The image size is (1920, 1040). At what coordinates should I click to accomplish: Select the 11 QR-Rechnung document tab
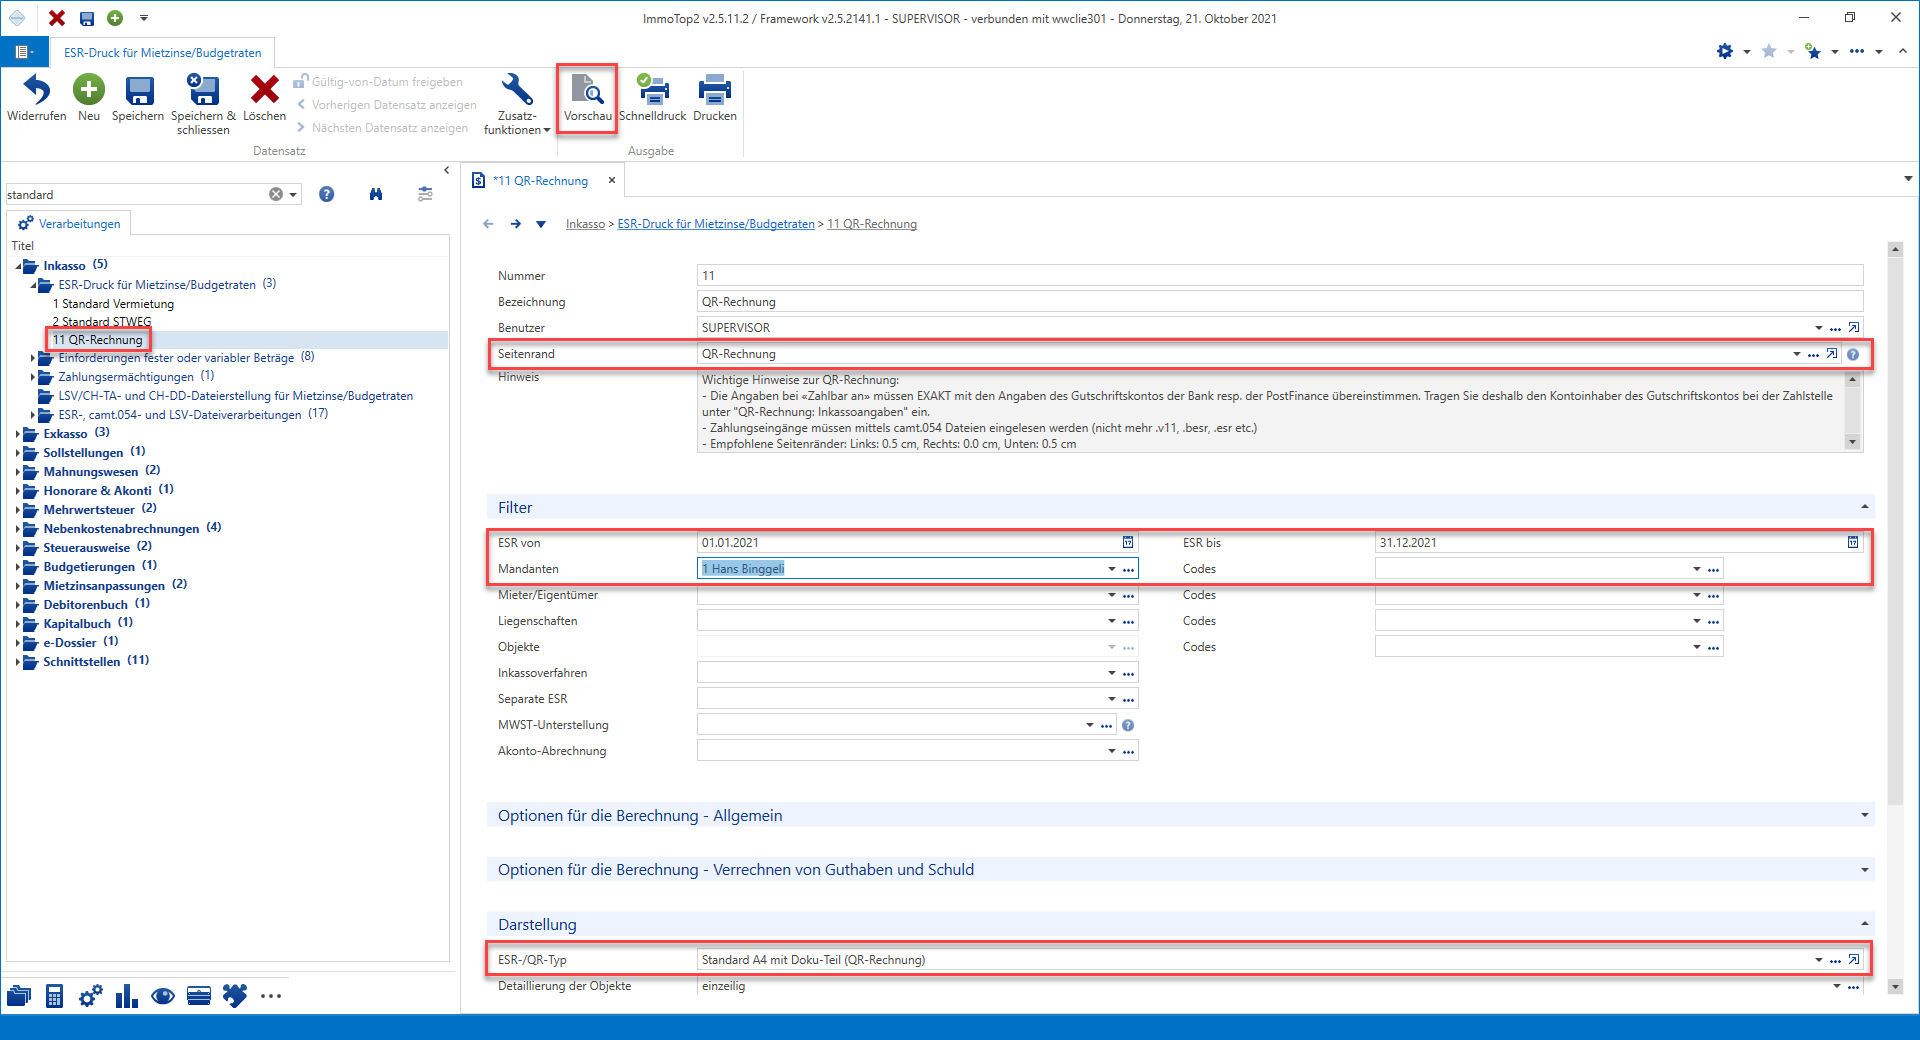(x=540, y=181)
